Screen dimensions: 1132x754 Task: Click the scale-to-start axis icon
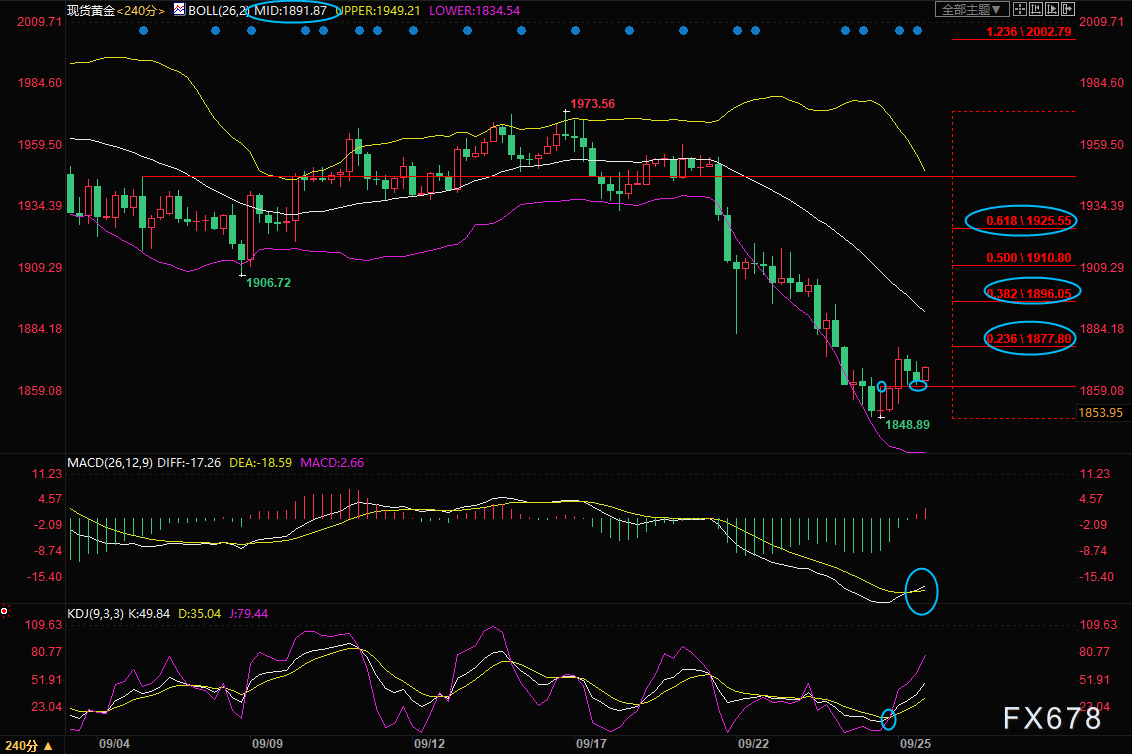click(1036, 9)
